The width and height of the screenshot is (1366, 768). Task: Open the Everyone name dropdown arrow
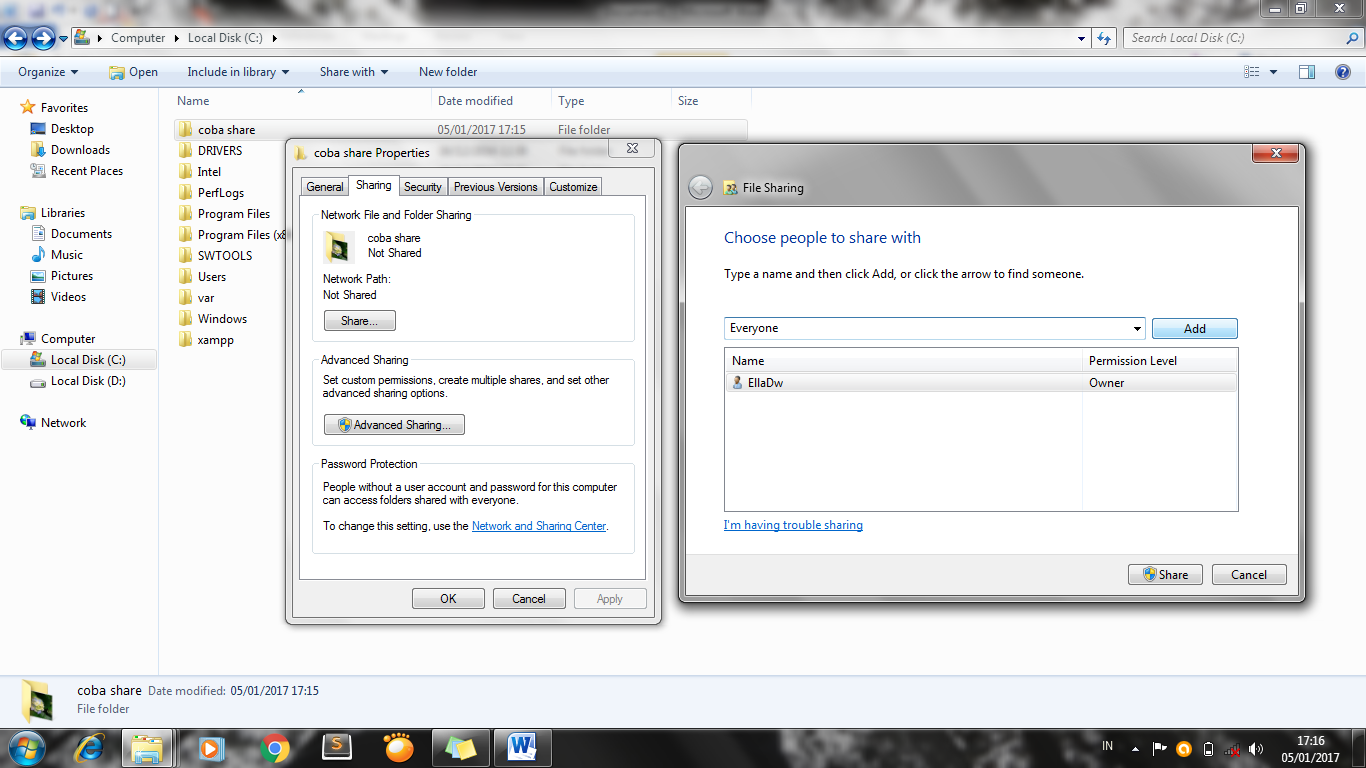click(x=1137, y=329)
